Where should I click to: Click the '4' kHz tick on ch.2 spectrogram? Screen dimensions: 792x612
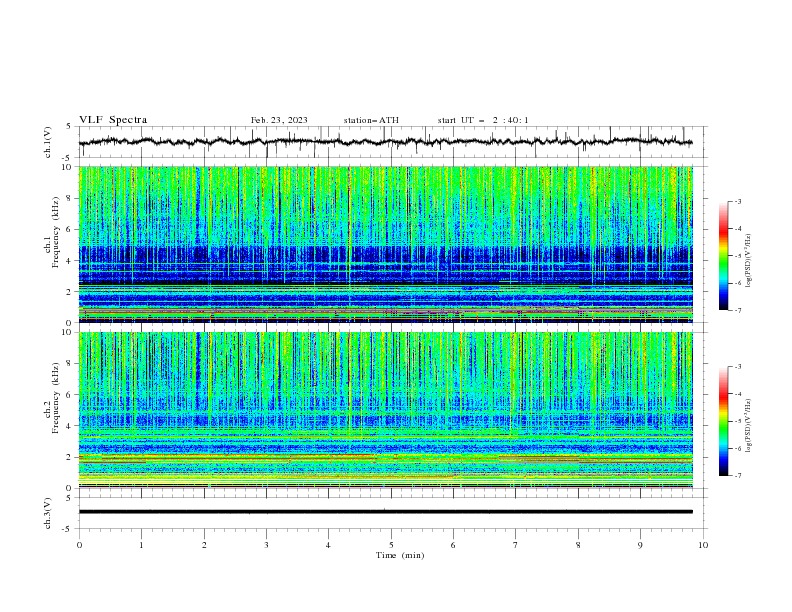71,426
